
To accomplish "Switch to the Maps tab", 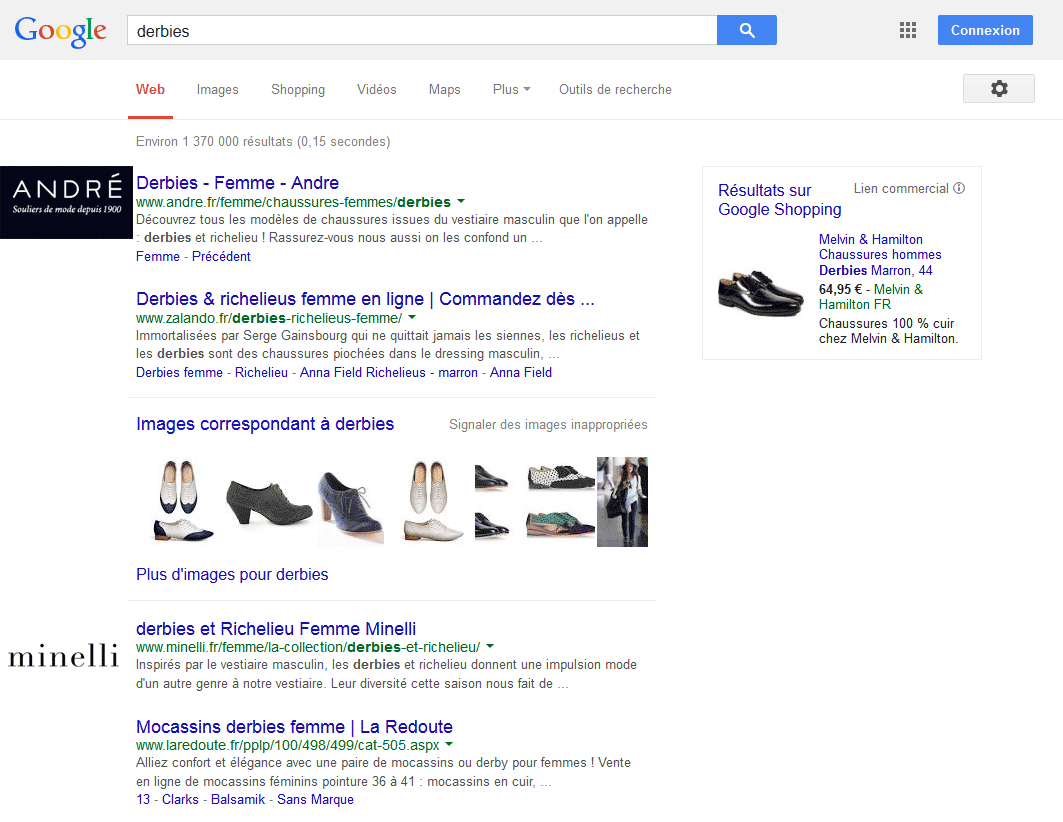I will pyautogui.click(x=445, y=89).
